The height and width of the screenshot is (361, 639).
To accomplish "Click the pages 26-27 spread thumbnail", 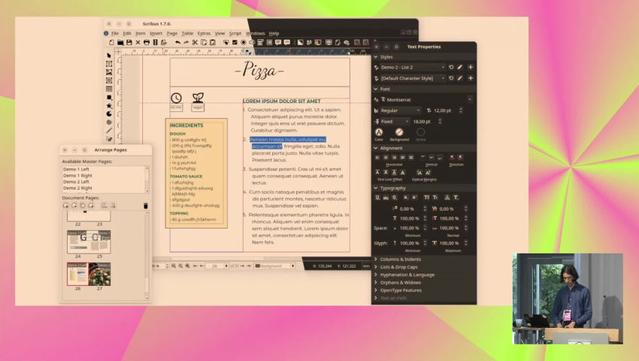I will coord(88,274).
